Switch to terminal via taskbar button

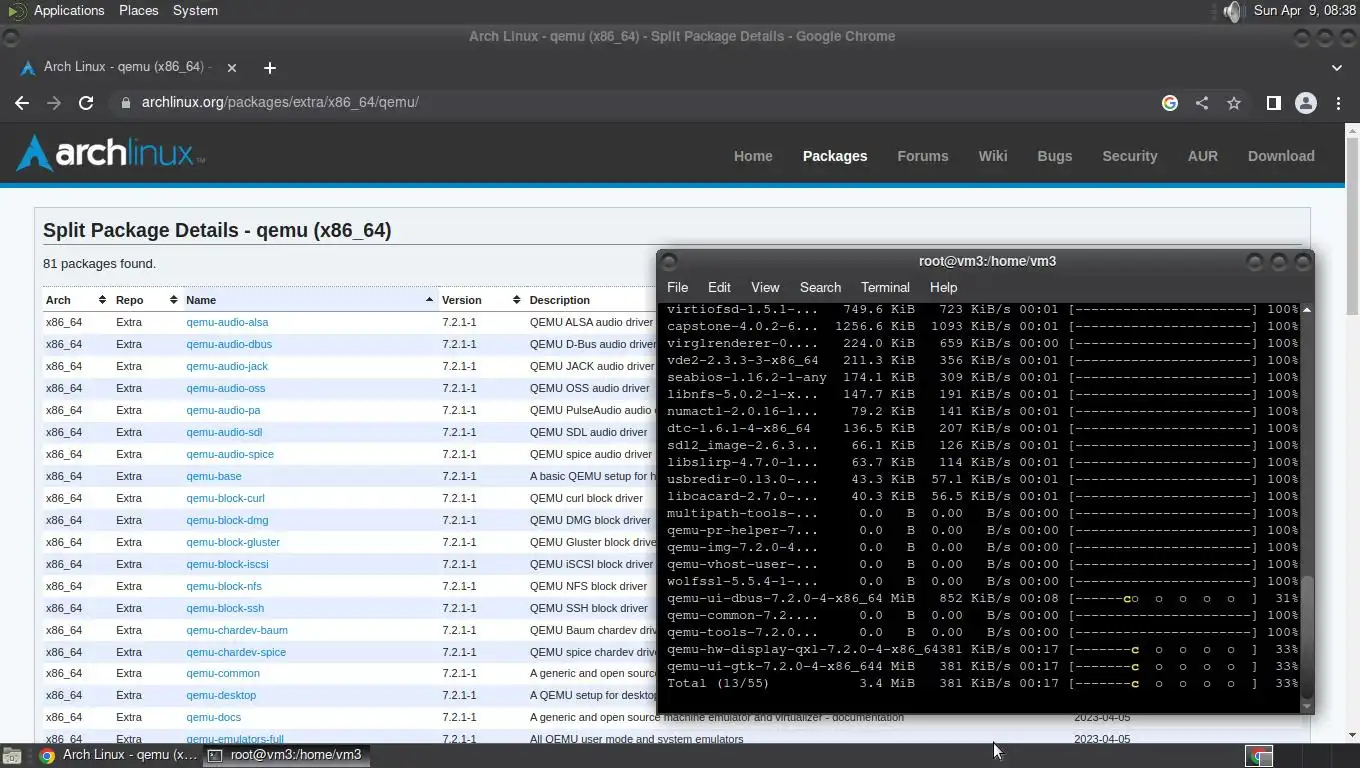click(x=286, y=756)
